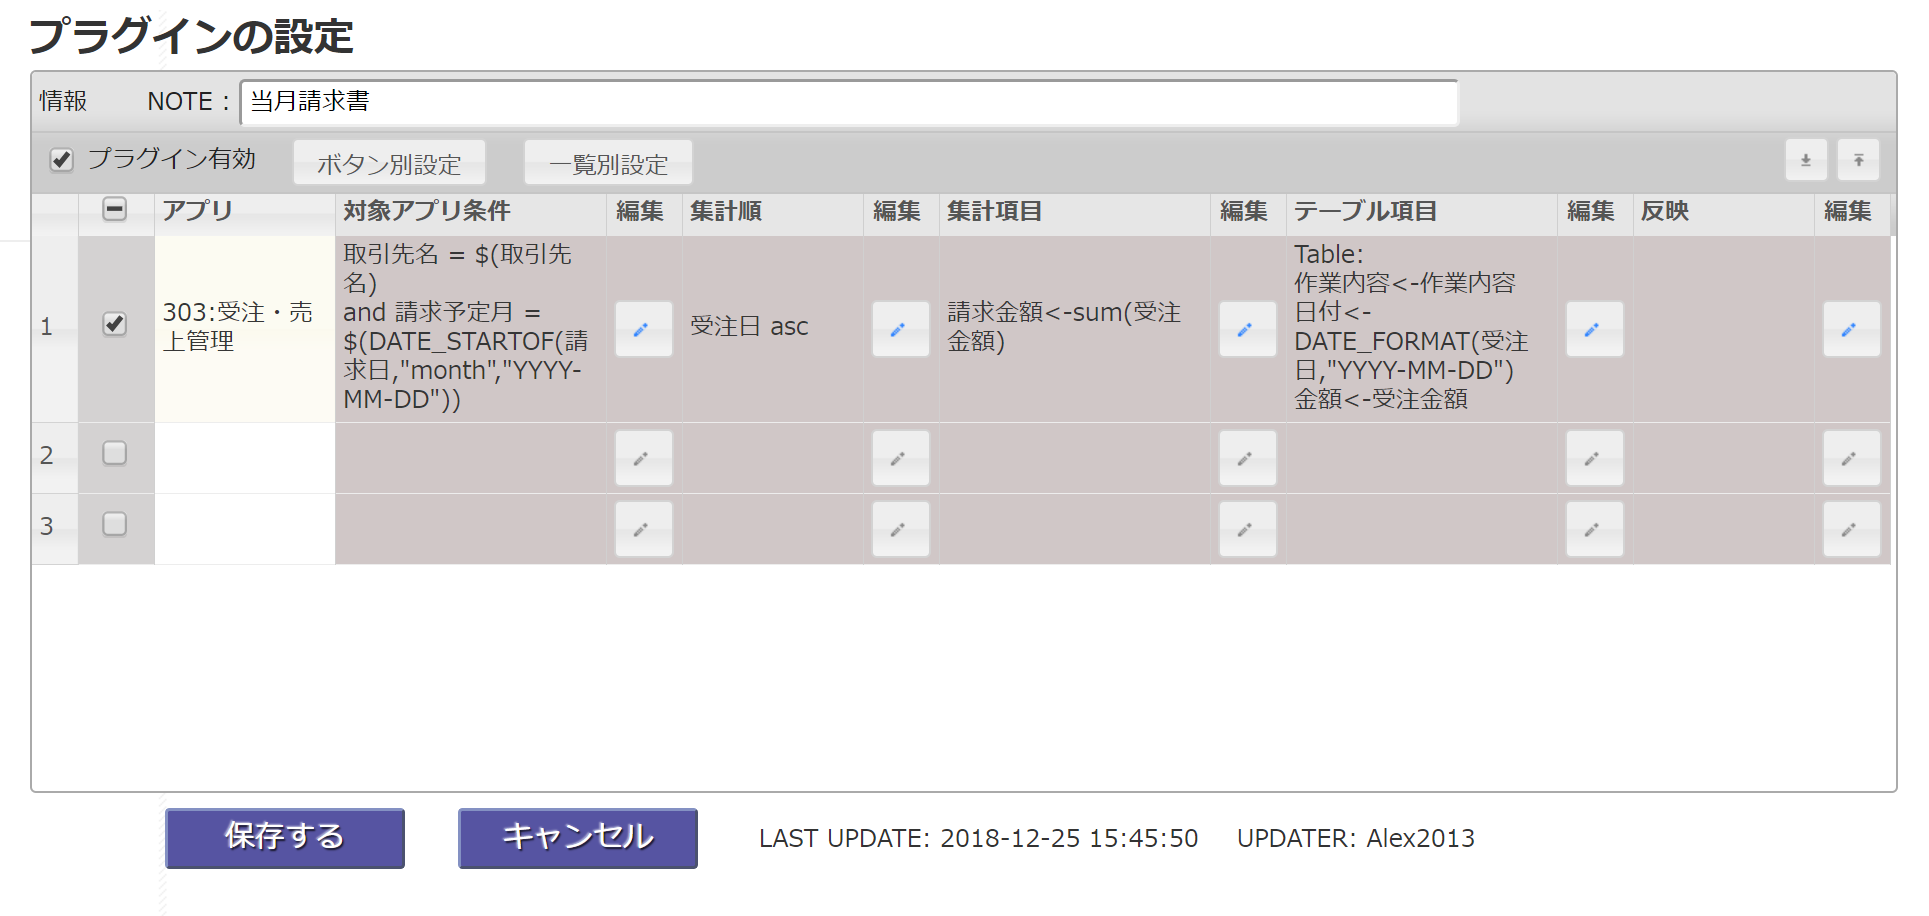Edit the 対象アプリ条件 cell of row 2
Image resolution: width=1929 pixels, height=916 pixels.
[x=643, y=458]
